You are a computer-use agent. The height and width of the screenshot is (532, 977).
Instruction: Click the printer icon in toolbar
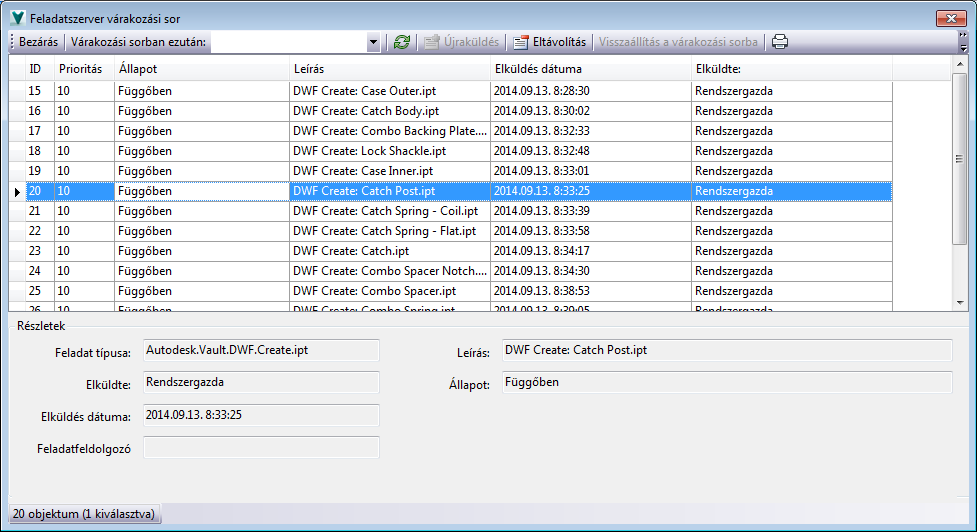pyautogui.click(x=779, y=42)
